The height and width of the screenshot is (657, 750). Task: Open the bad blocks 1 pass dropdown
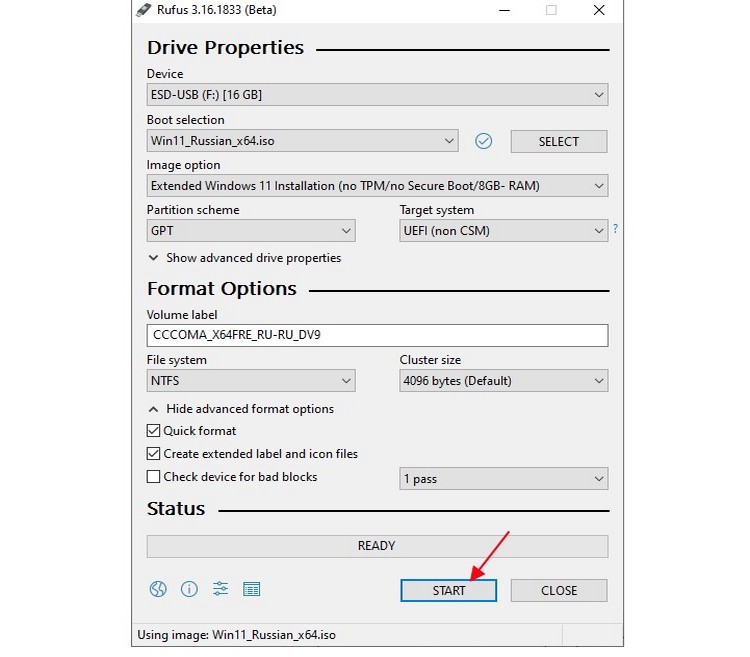pos(504,479)
